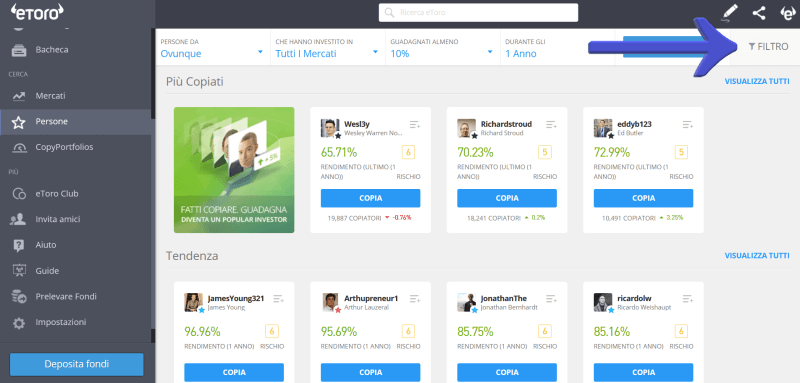
Task: Click the pencil write-post icon in header
Action: [x=730, y=13]
